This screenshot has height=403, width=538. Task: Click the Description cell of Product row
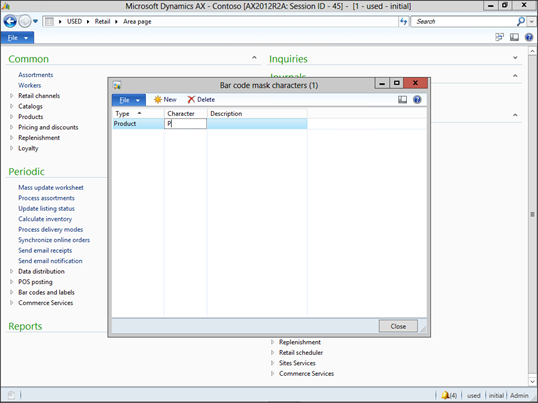pyautogui.click(x=257, y=123)
